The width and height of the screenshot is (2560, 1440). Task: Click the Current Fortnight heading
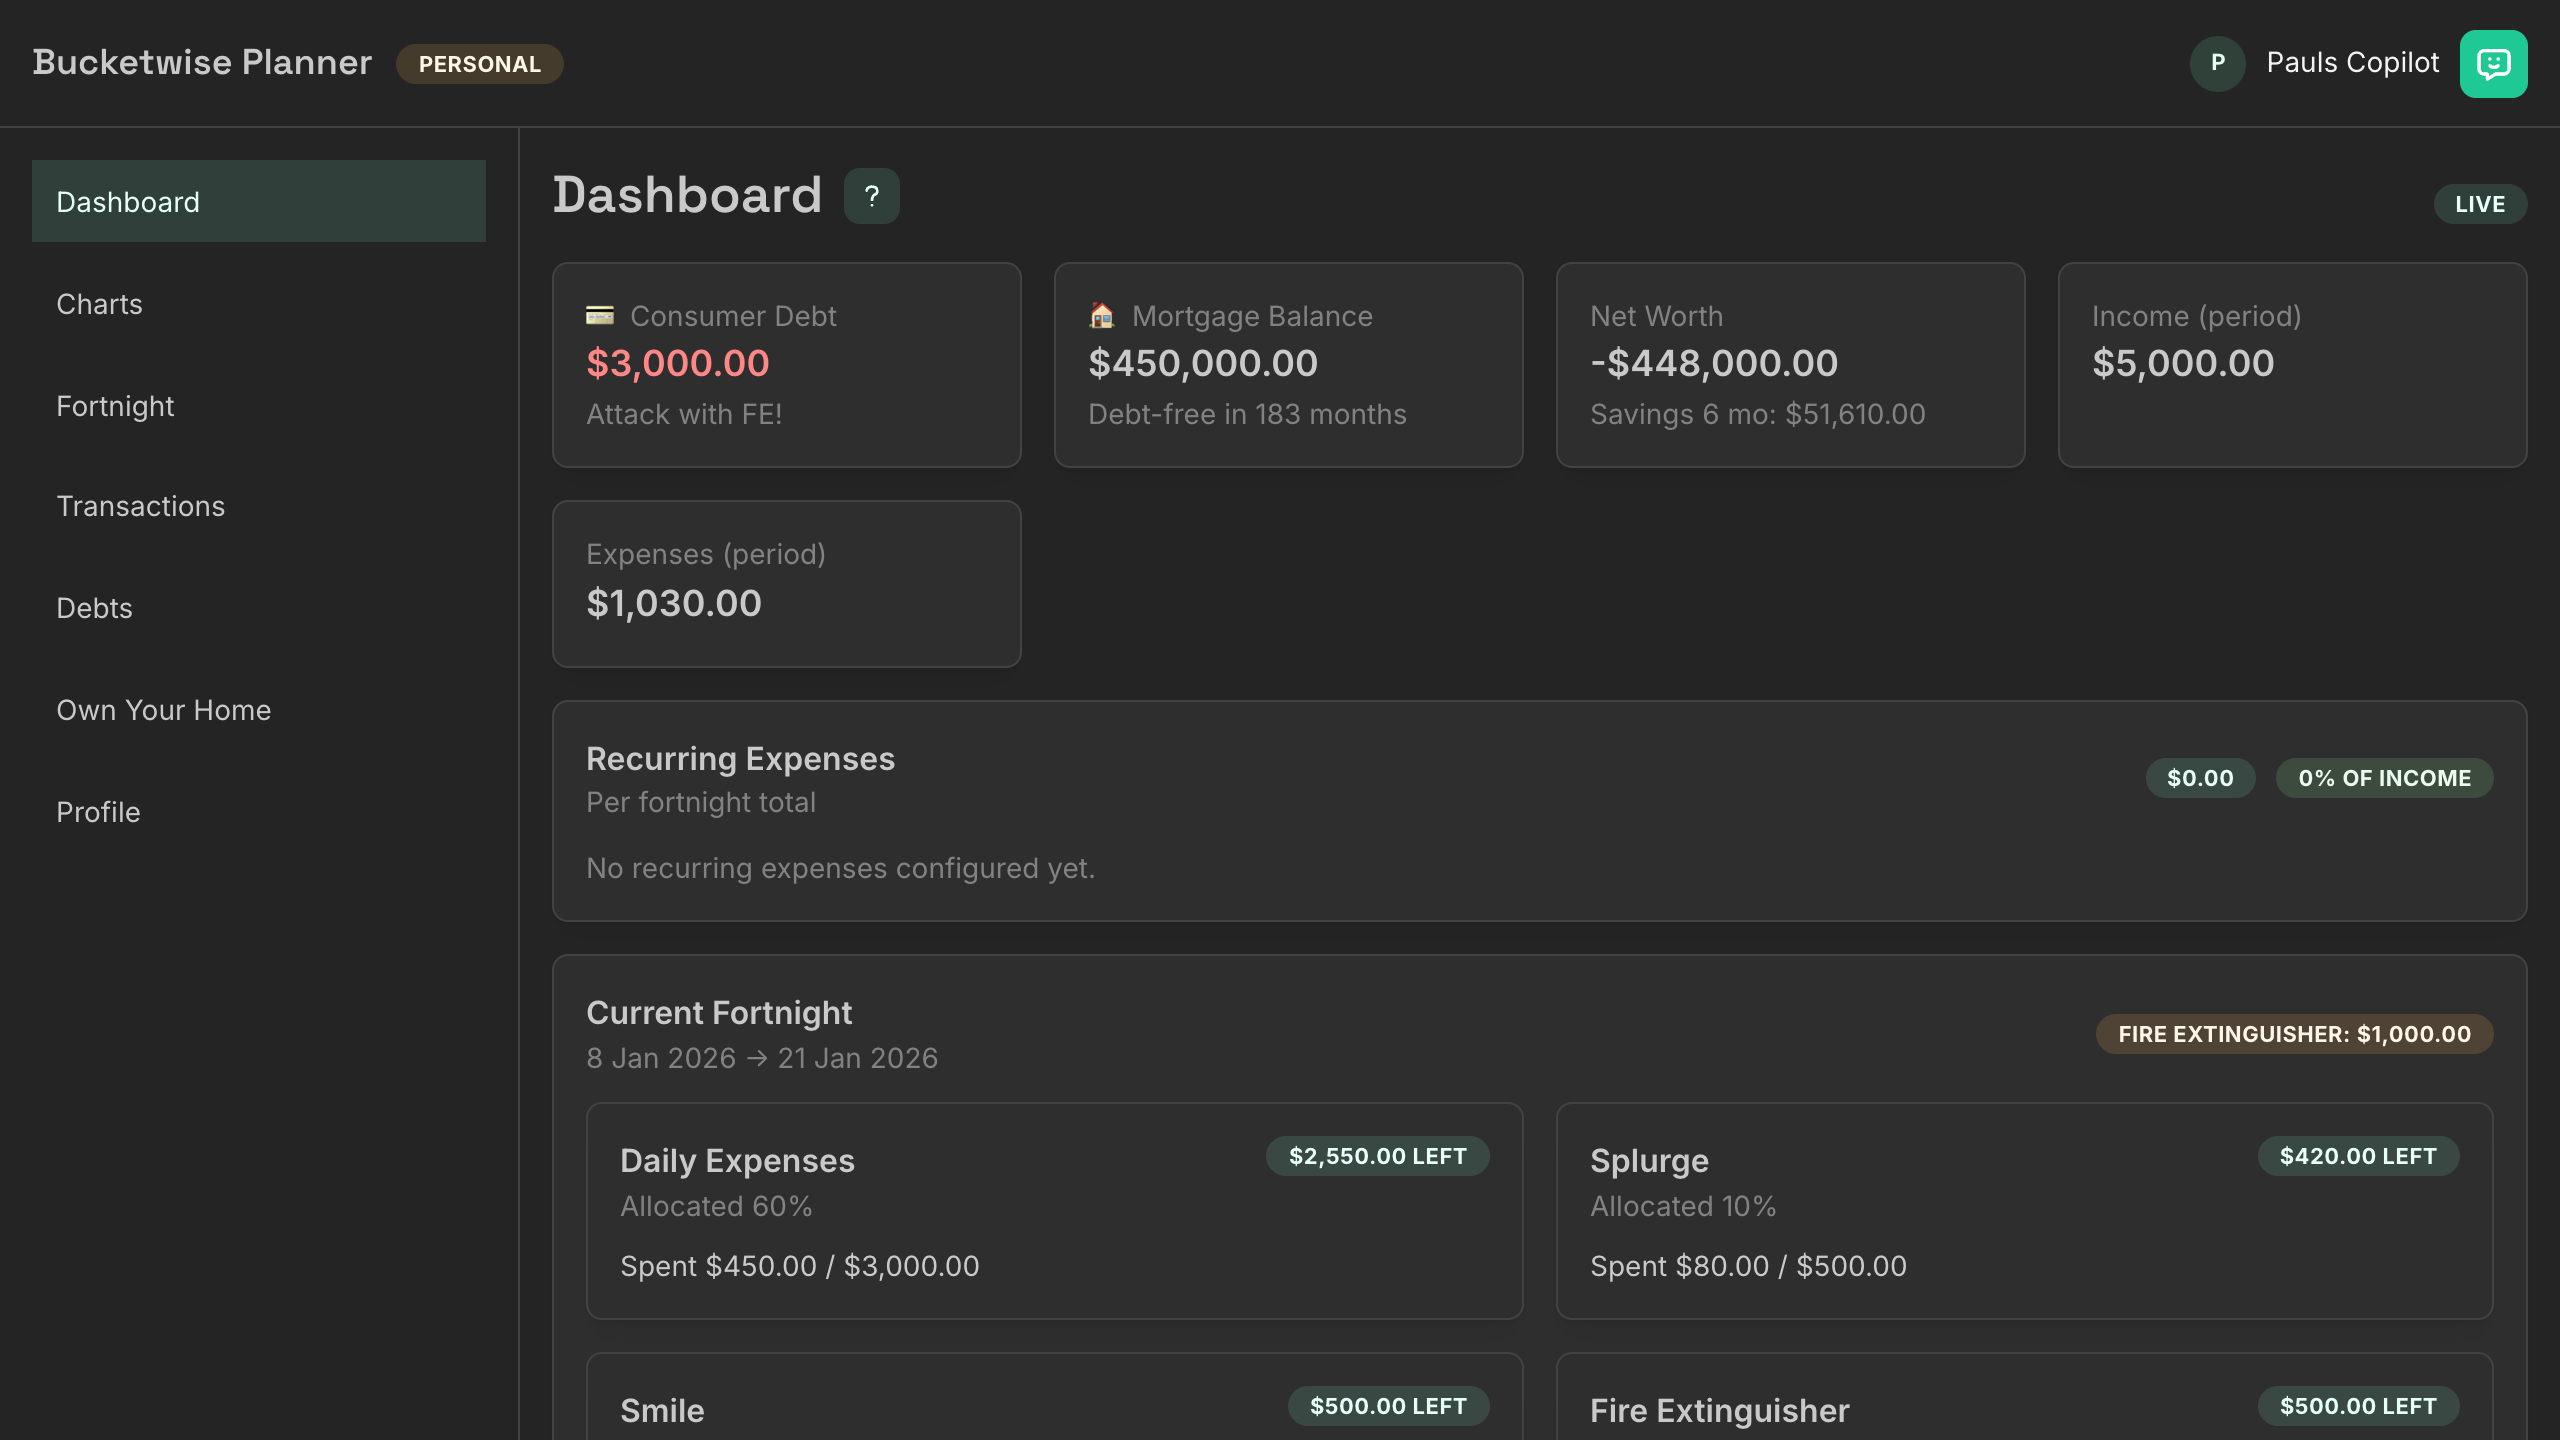tap(719, 1013)
